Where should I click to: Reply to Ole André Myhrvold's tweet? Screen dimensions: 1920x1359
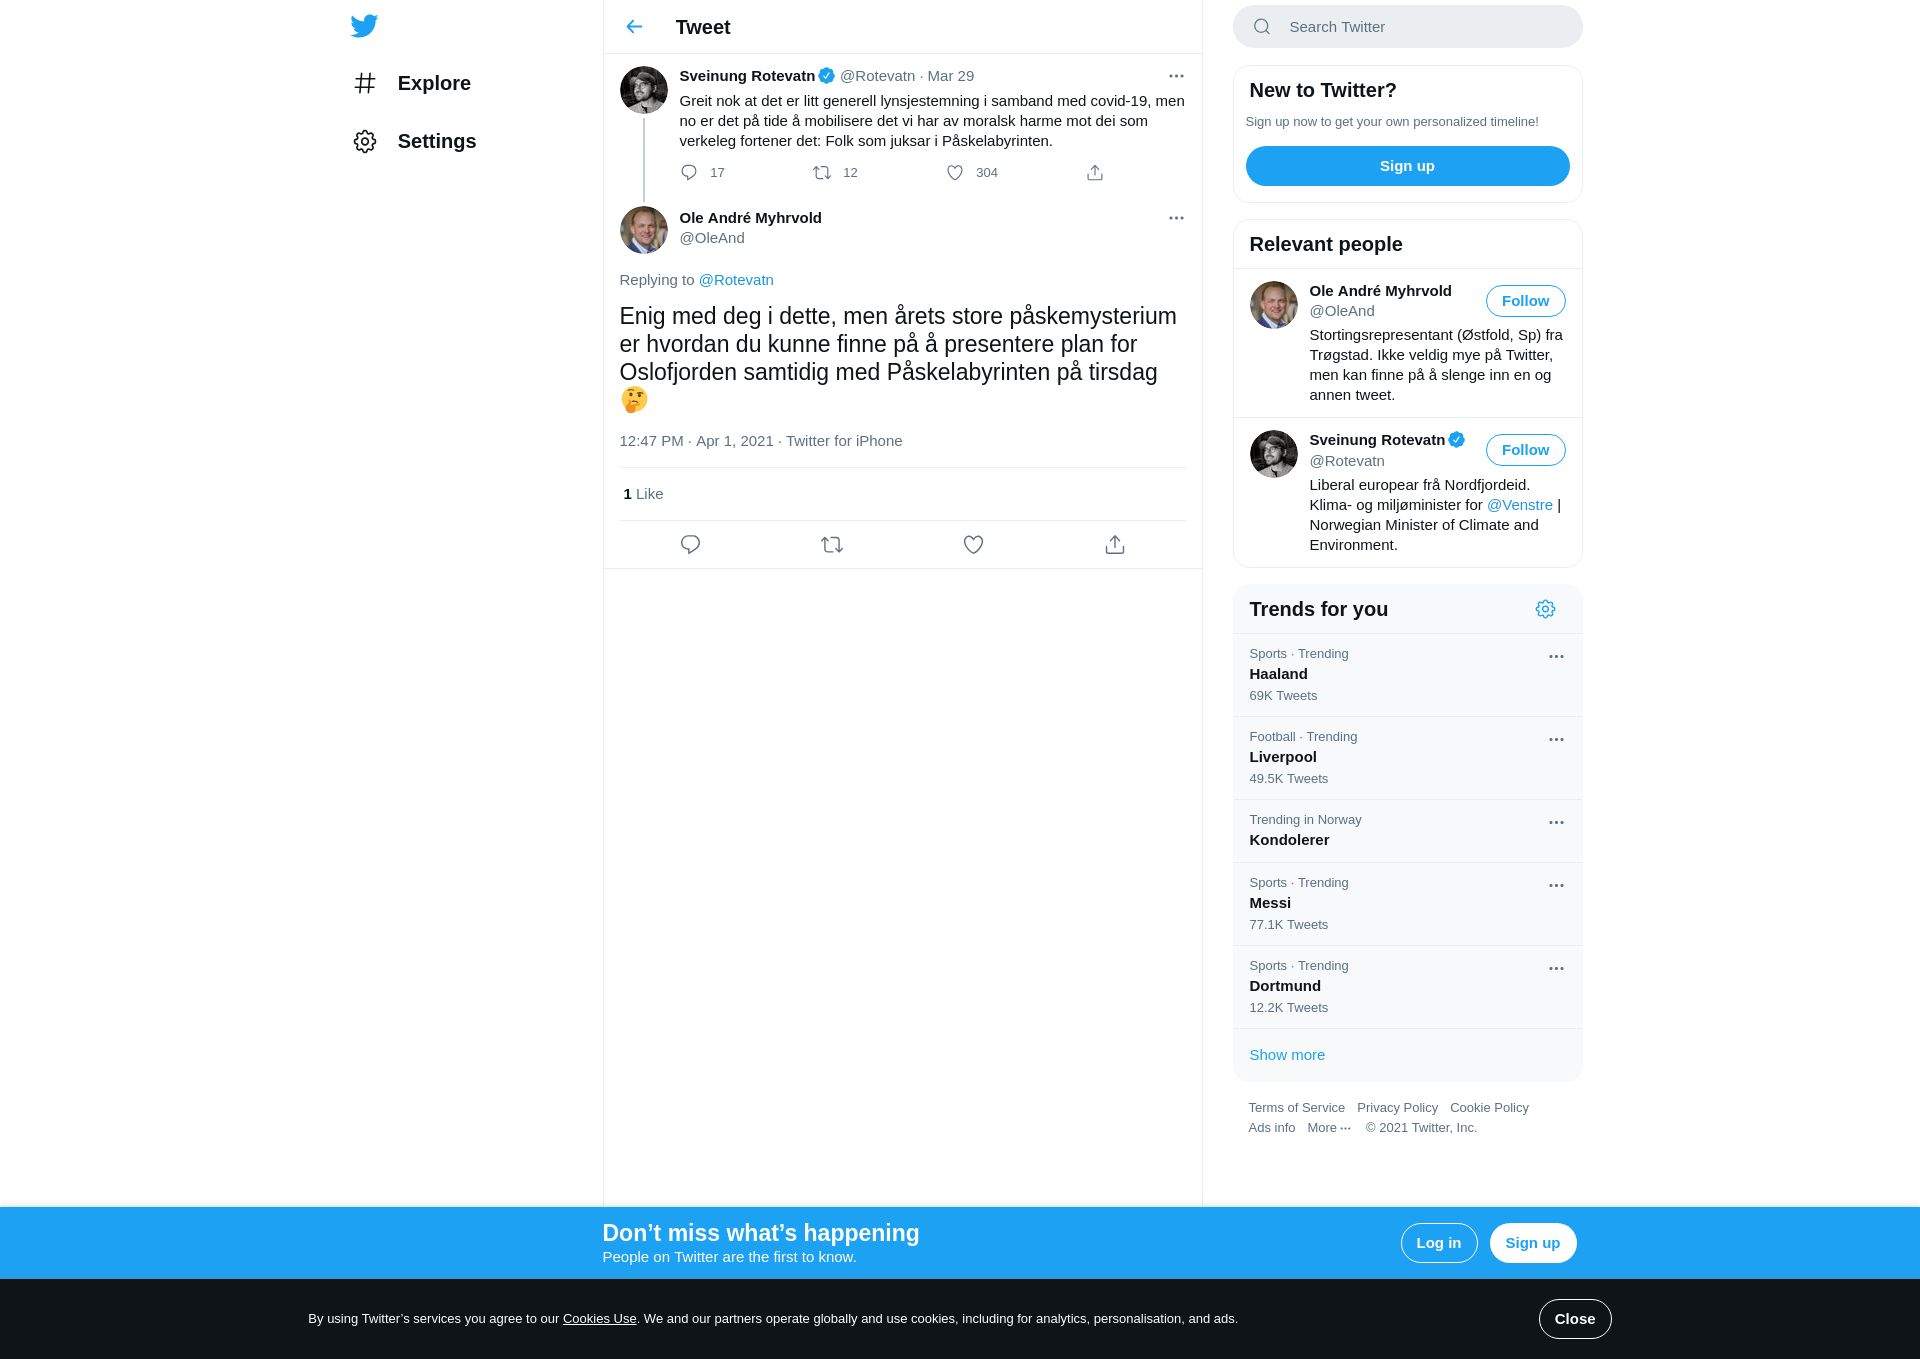coord(690,545)
